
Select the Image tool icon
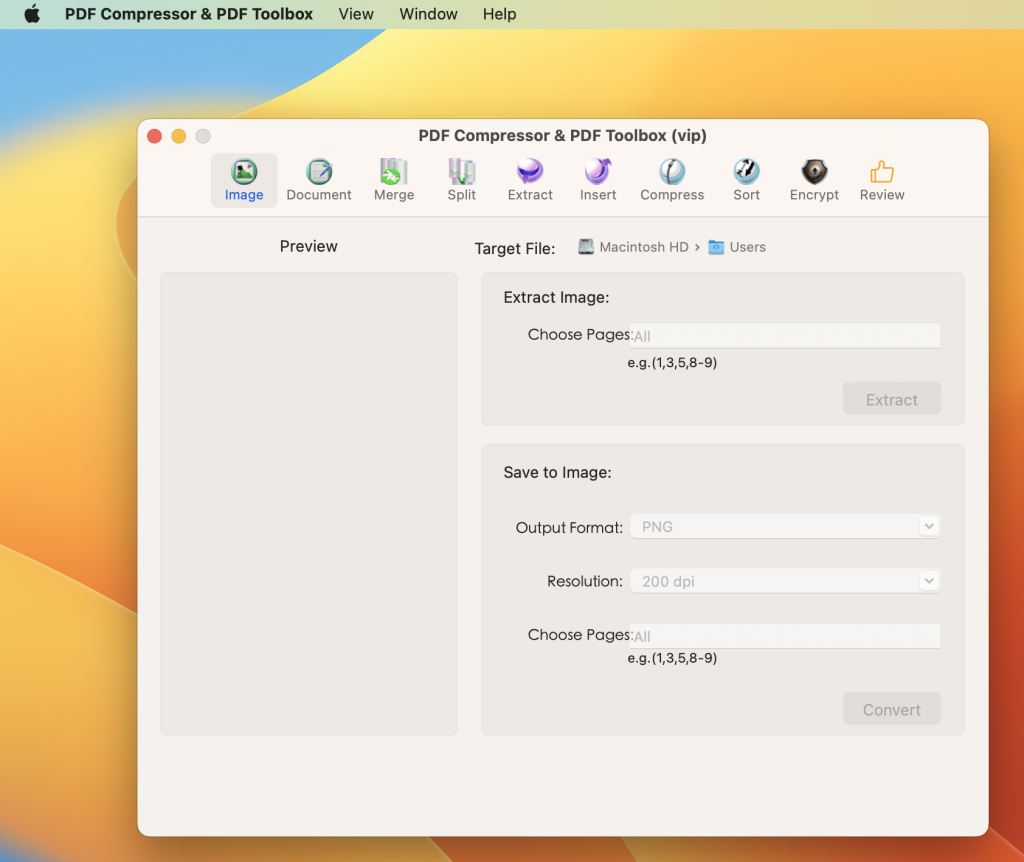click(x=244, y=172)
